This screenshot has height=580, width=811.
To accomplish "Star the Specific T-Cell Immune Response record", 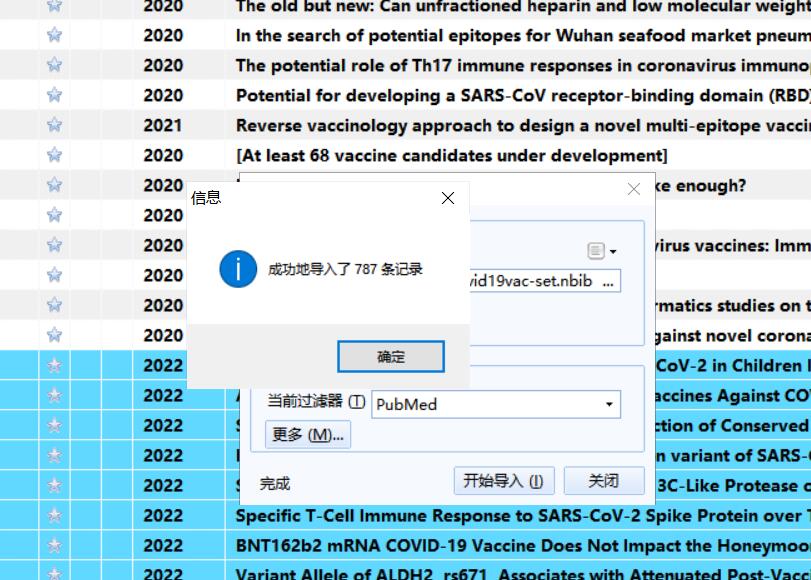I will pyautogui.click(x=54, y=515).
